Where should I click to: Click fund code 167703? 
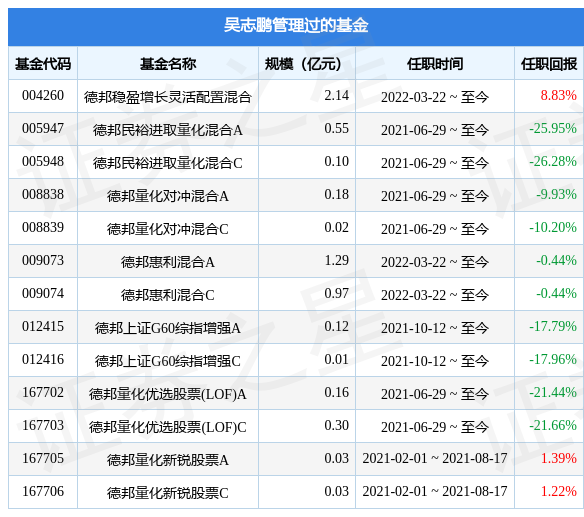coord(43,426)
